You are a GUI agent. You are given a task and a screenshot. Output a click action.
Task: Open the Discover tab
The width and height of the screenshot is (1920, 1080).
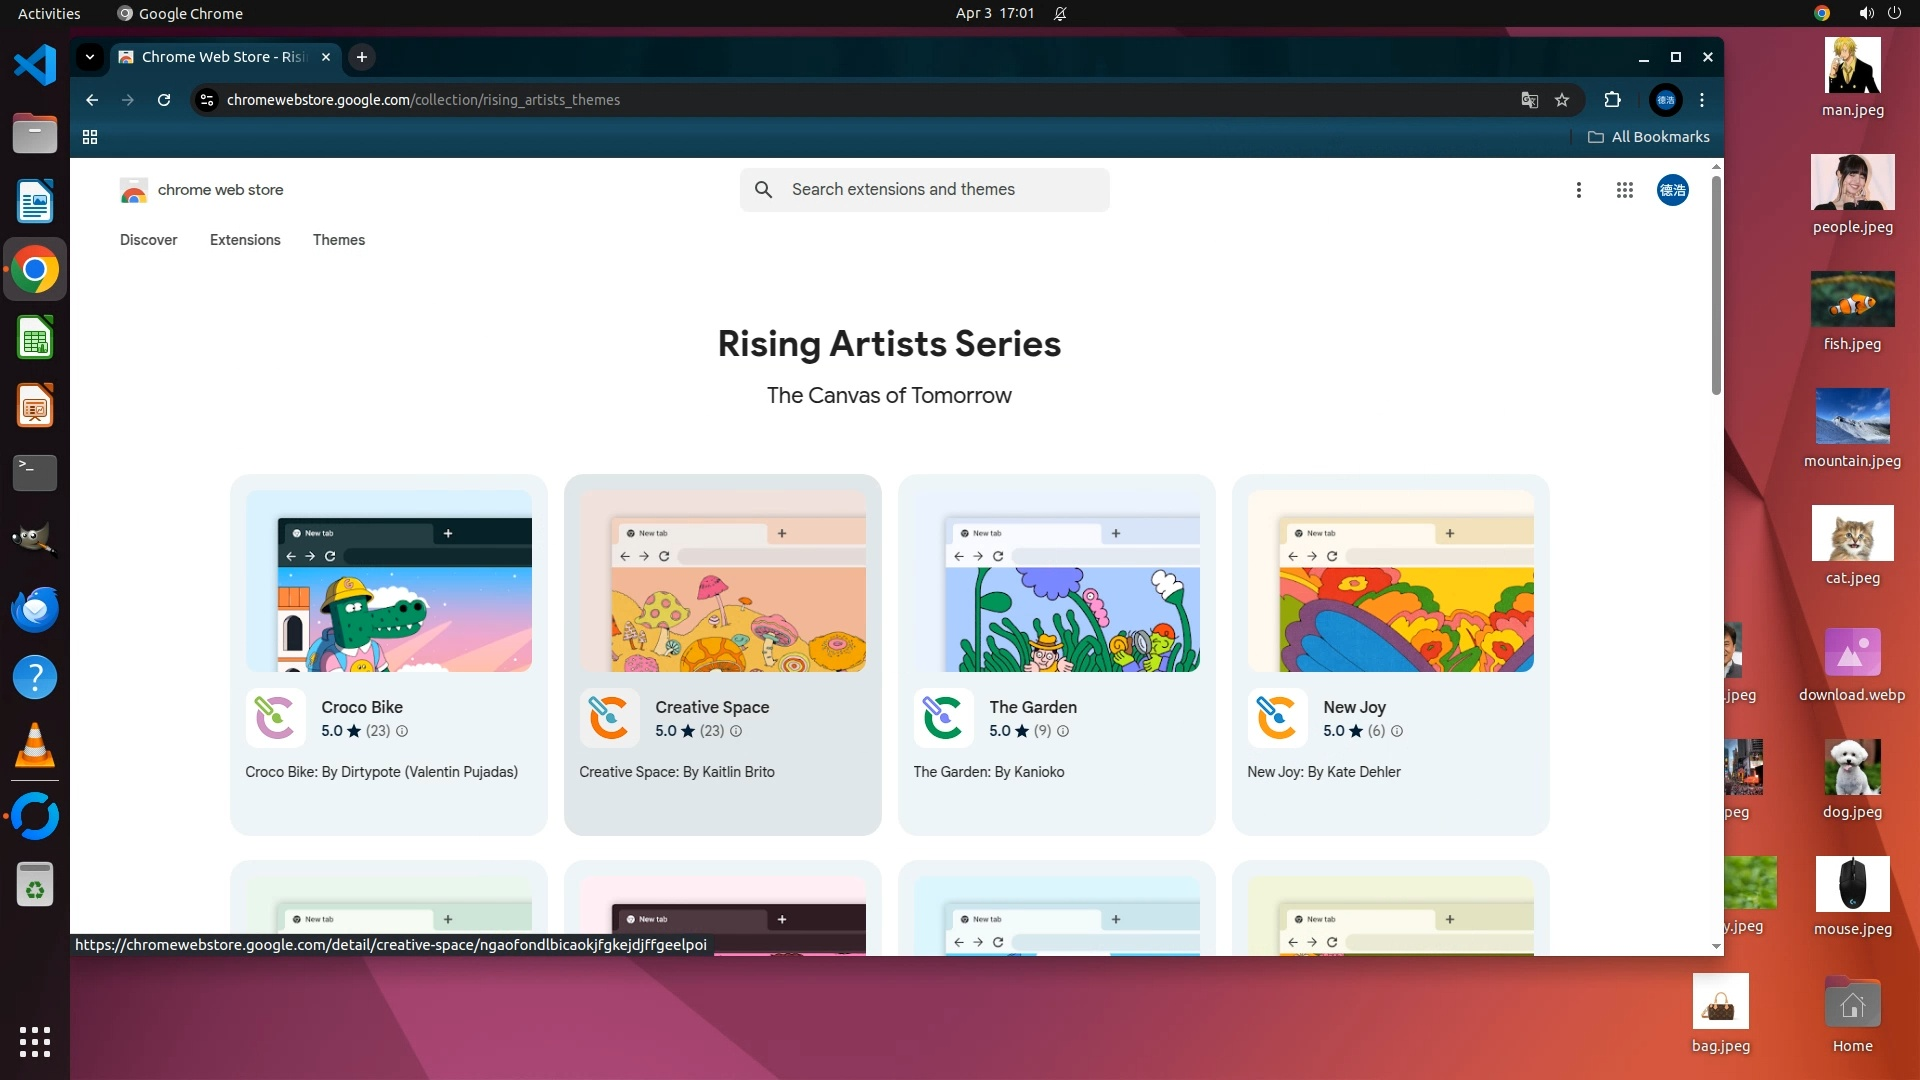[148, 240]
